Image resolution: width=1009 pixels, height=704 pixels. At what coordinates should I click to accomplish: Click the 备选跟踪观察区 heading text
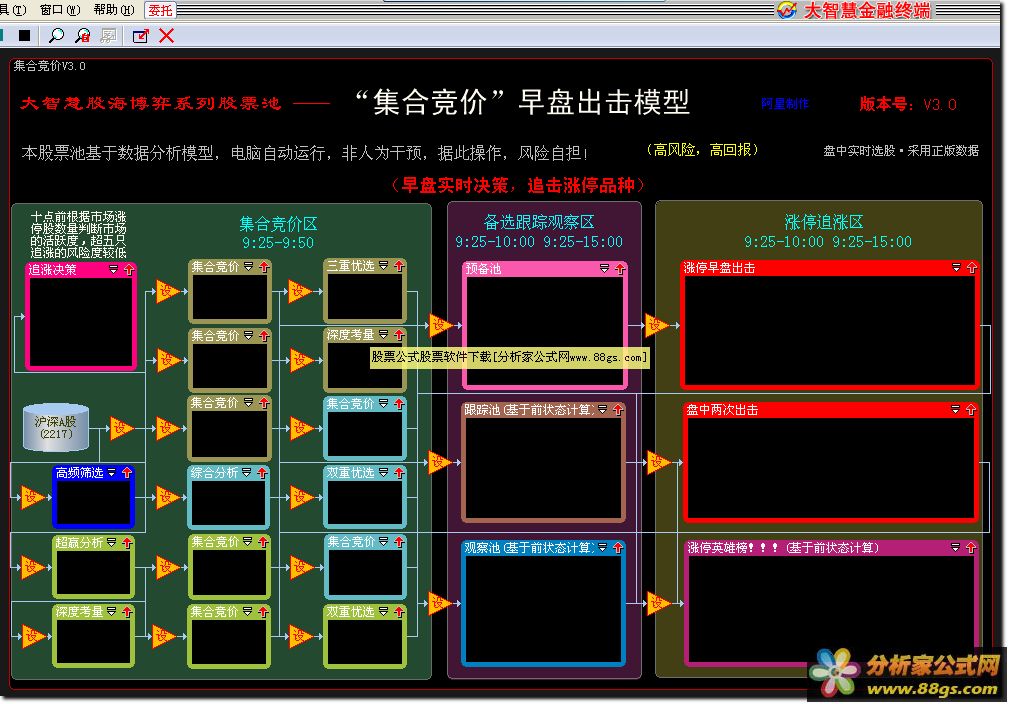coord(539,223)
